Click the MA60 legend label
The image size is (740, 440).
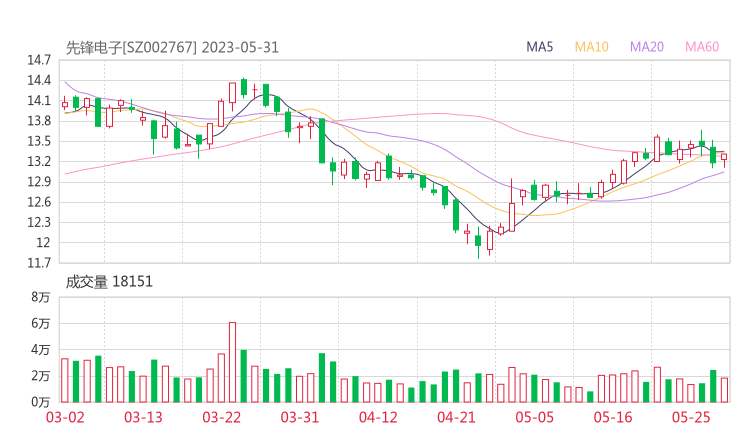pos(702,47)
